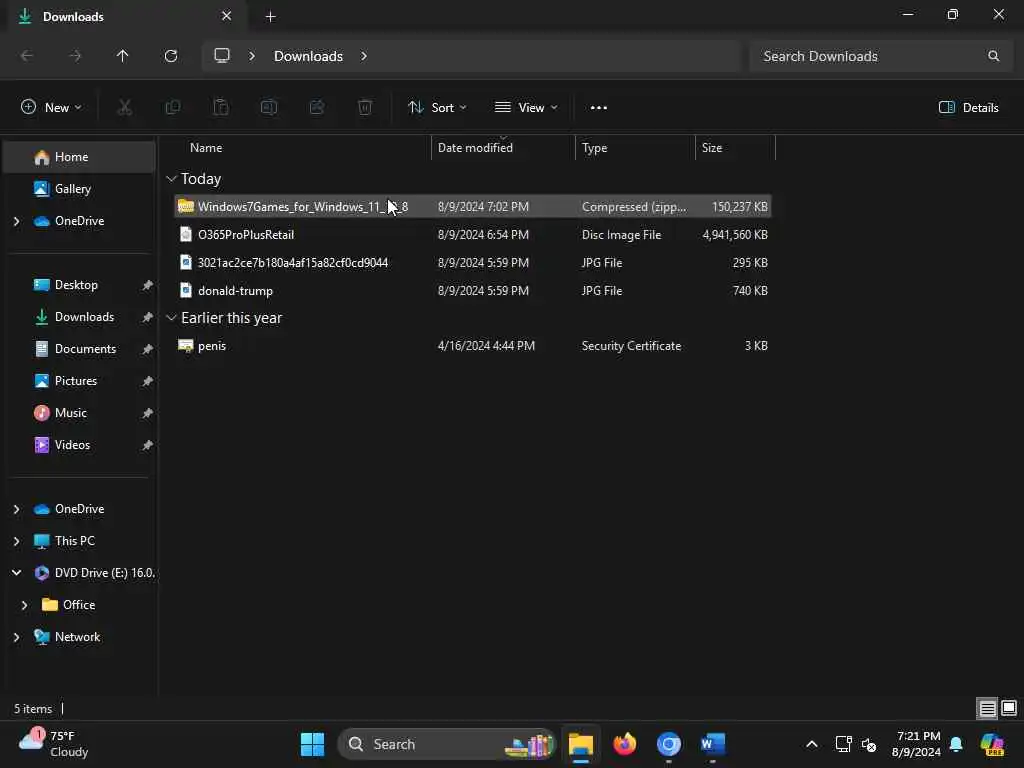Image resolution: width=1024 pixels, height=768 pixels.
Task: Toggle the Details pane
Action: click(x=968, y=108)
